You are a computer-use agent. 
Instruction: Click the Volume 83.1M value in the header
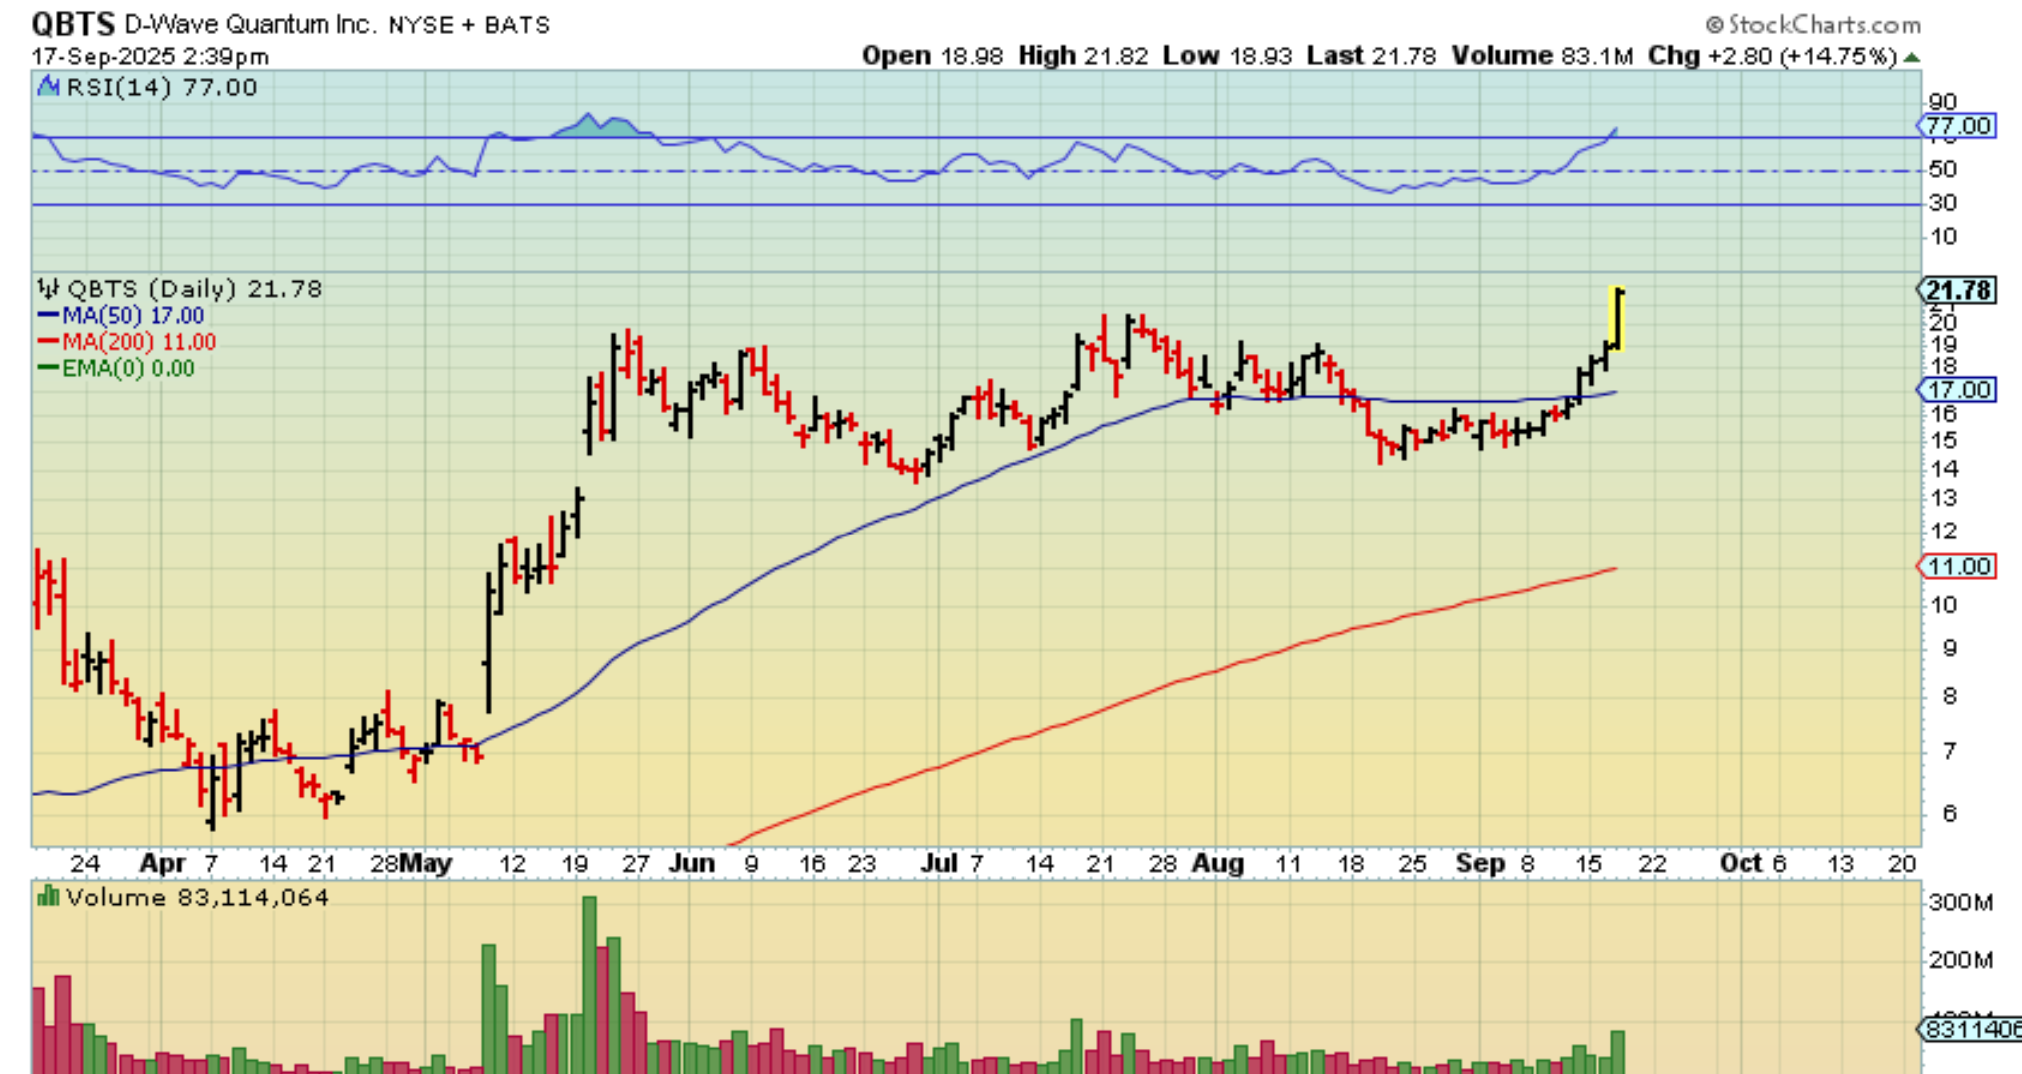[1542, 56]
